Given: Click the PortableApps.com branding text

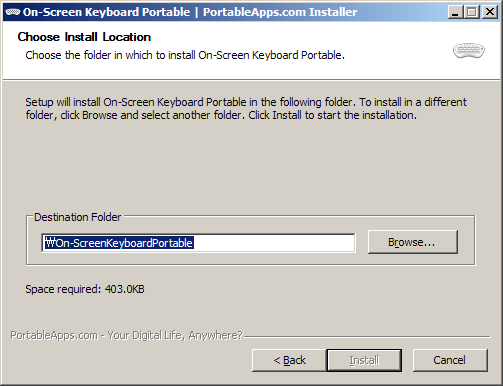Looking at the screenshot, I should pyautogui.click(x=126, y=335).
